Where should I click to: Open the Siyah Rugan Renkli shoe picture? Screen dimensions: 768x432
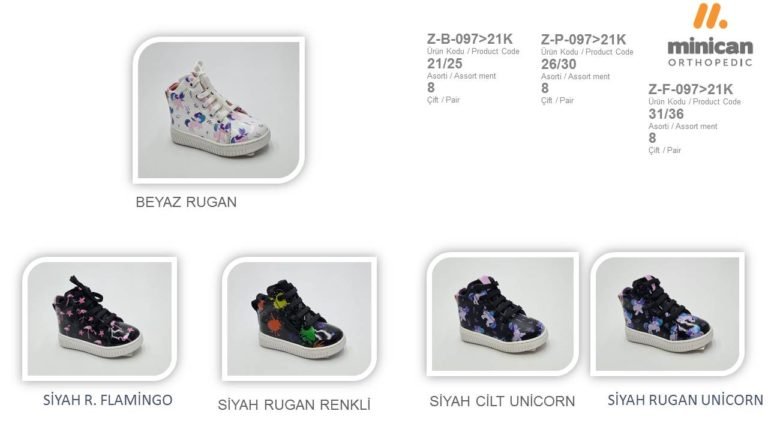[x=299, y=318]
